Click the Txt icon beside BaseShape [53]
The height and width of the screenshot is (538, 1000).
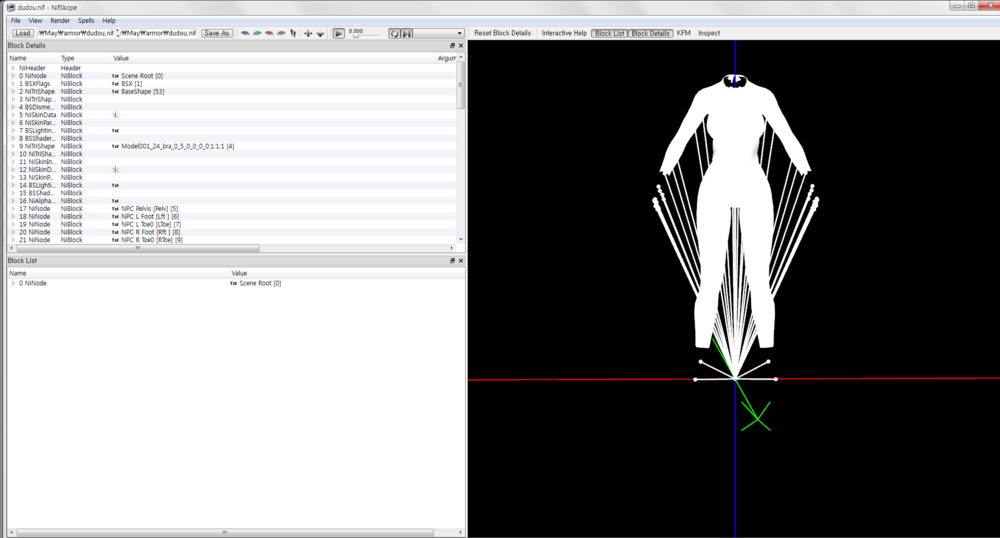(115, 92)
